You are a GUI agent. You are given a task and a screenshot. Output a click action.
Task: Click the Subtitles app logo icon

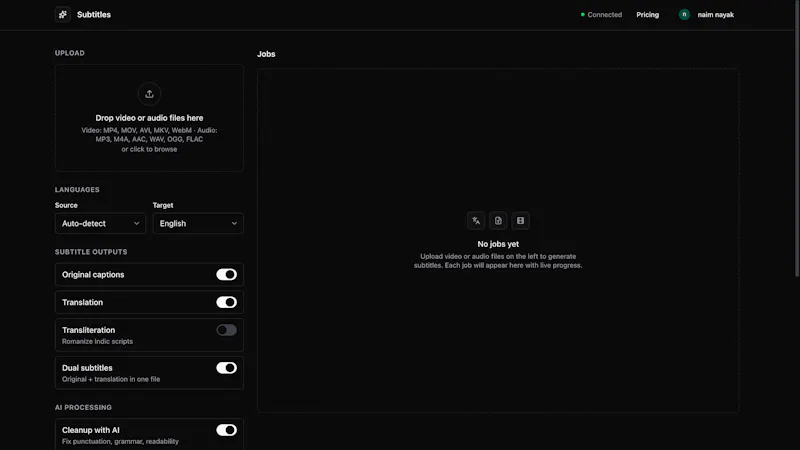click(x=63, y=14)
